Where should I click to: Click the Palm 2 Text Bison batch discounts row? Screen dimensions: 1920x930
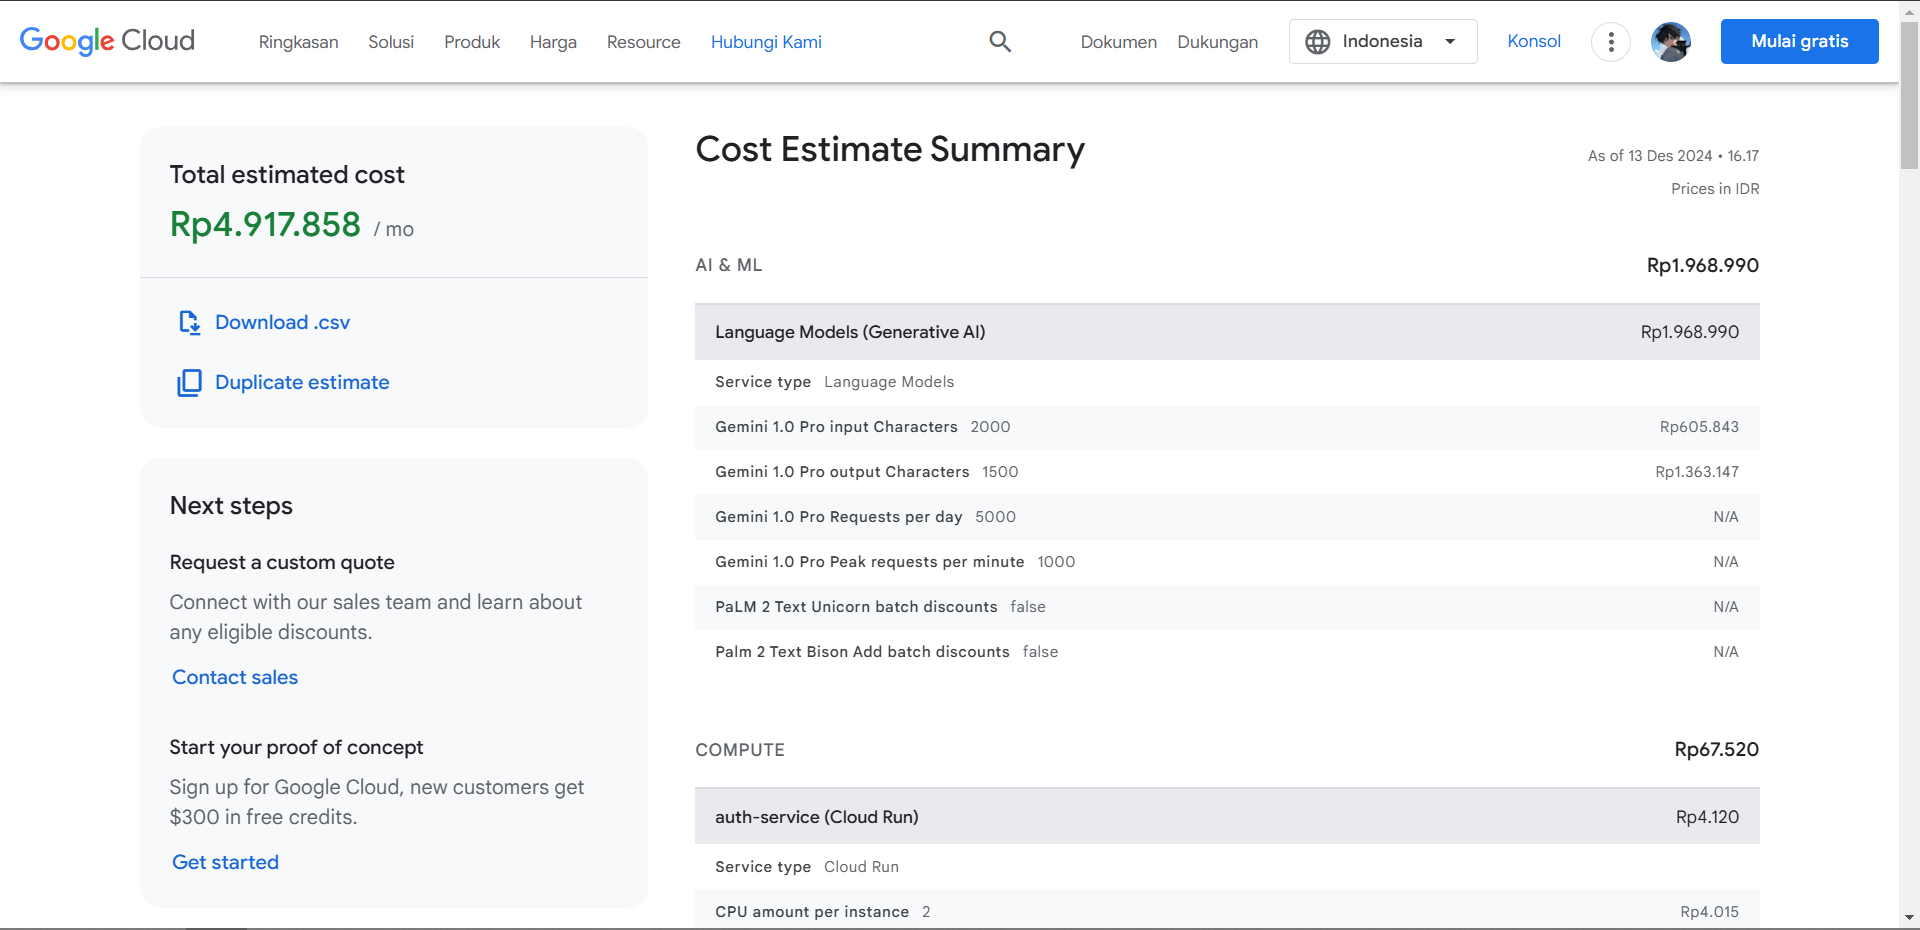click(x=1227, y=652)
